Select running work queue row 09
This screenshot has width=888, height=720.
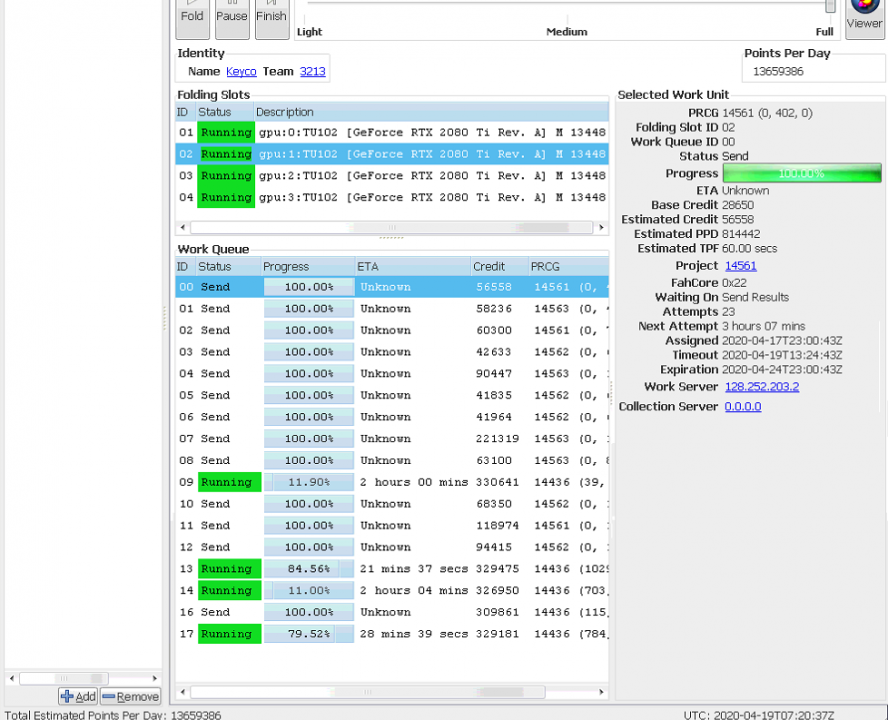click(392, 482)
